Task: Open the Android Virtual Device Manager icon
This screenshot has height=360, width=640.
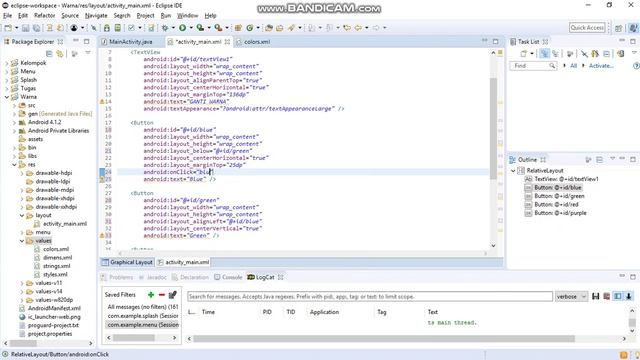Action: (x=118, y=28)
